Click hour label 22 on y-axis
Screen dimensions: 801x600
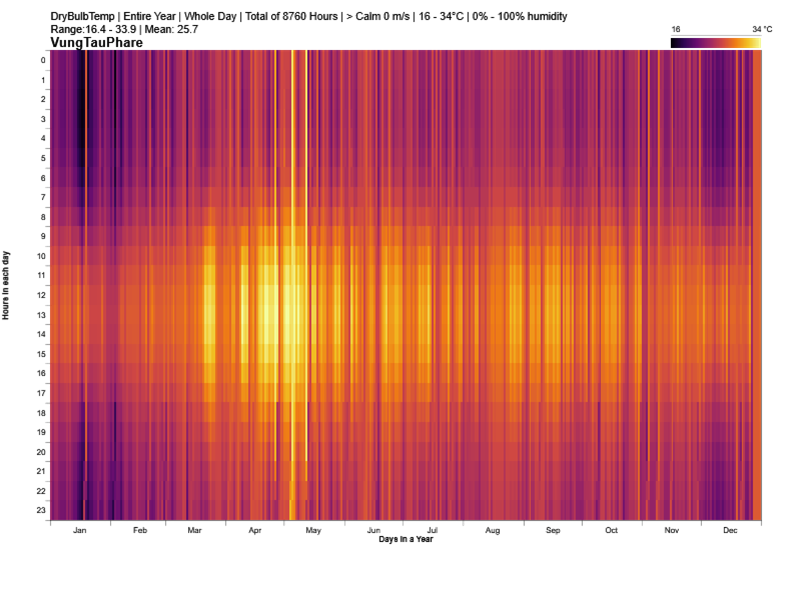[41, 491]
